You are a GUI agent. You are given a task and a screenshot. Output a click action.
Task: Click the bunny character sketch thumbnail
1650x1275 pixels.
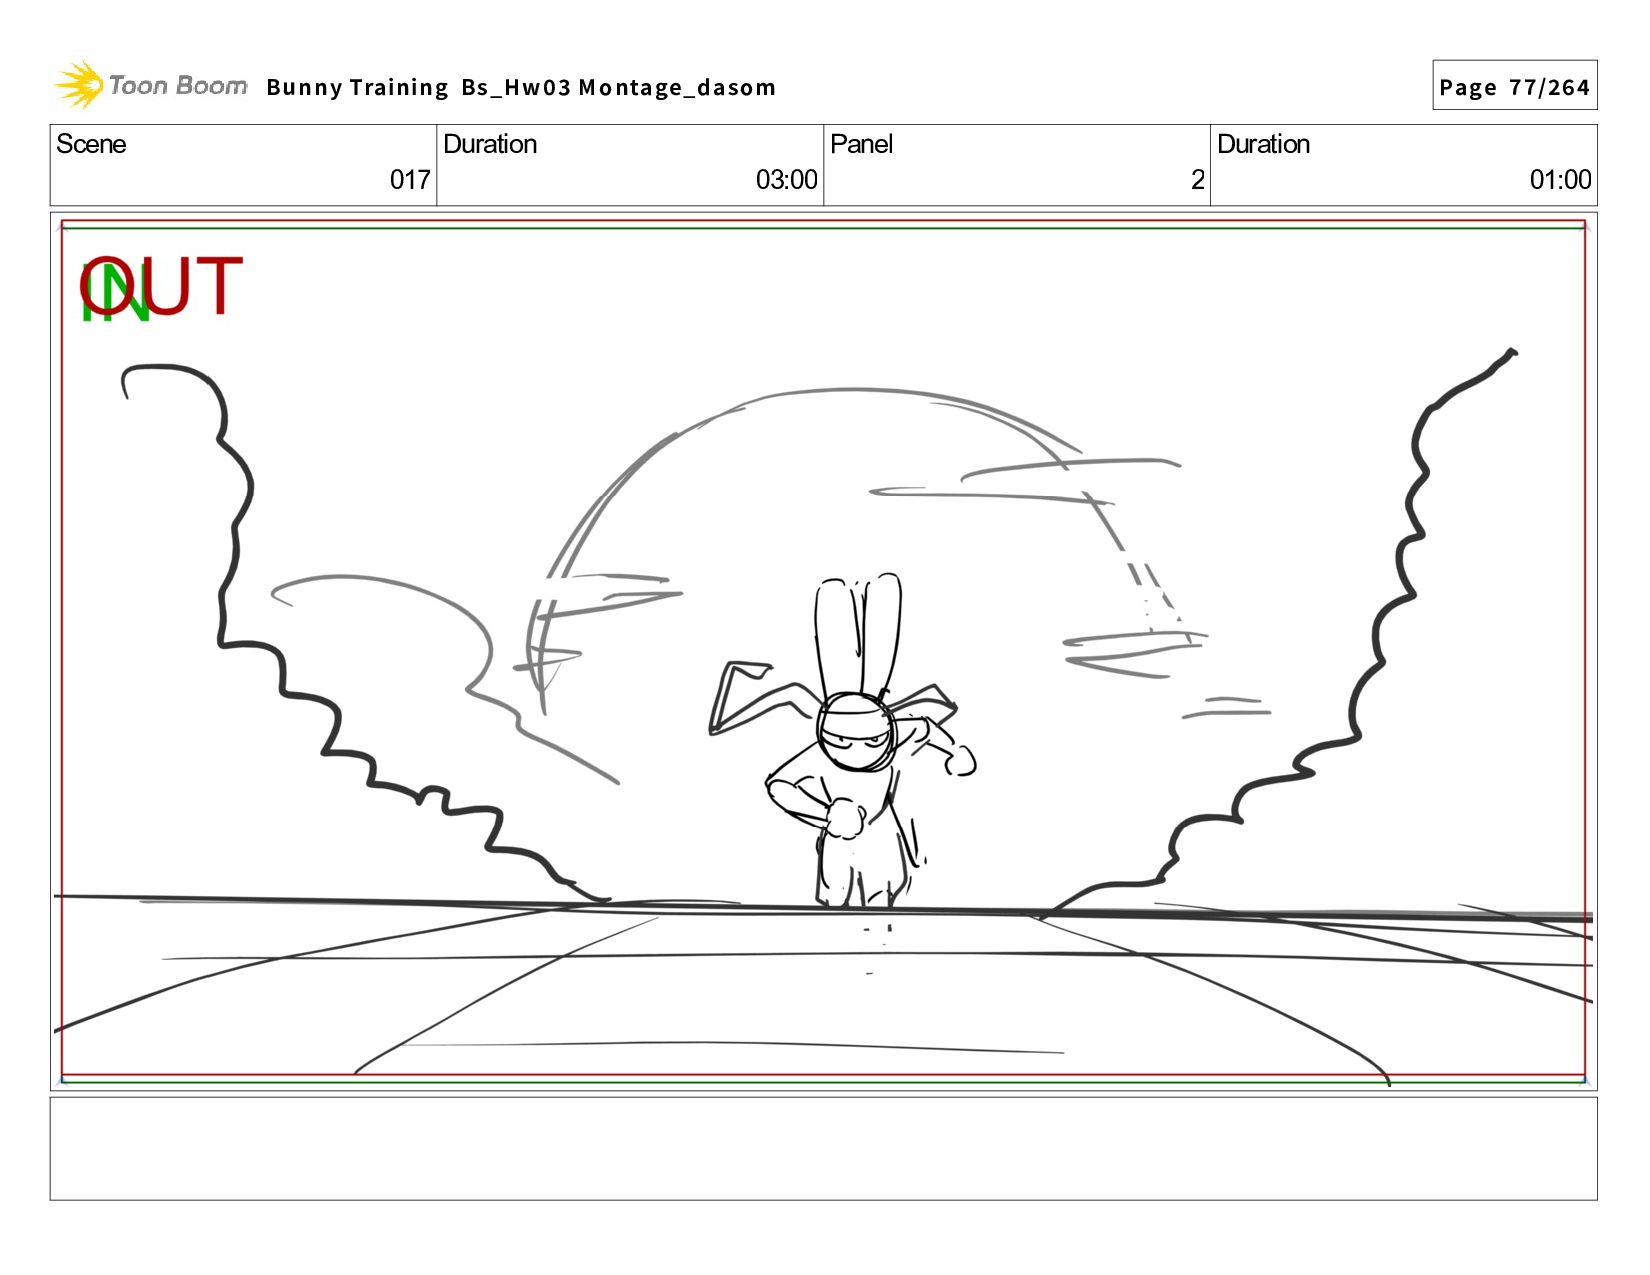point(843,741)
